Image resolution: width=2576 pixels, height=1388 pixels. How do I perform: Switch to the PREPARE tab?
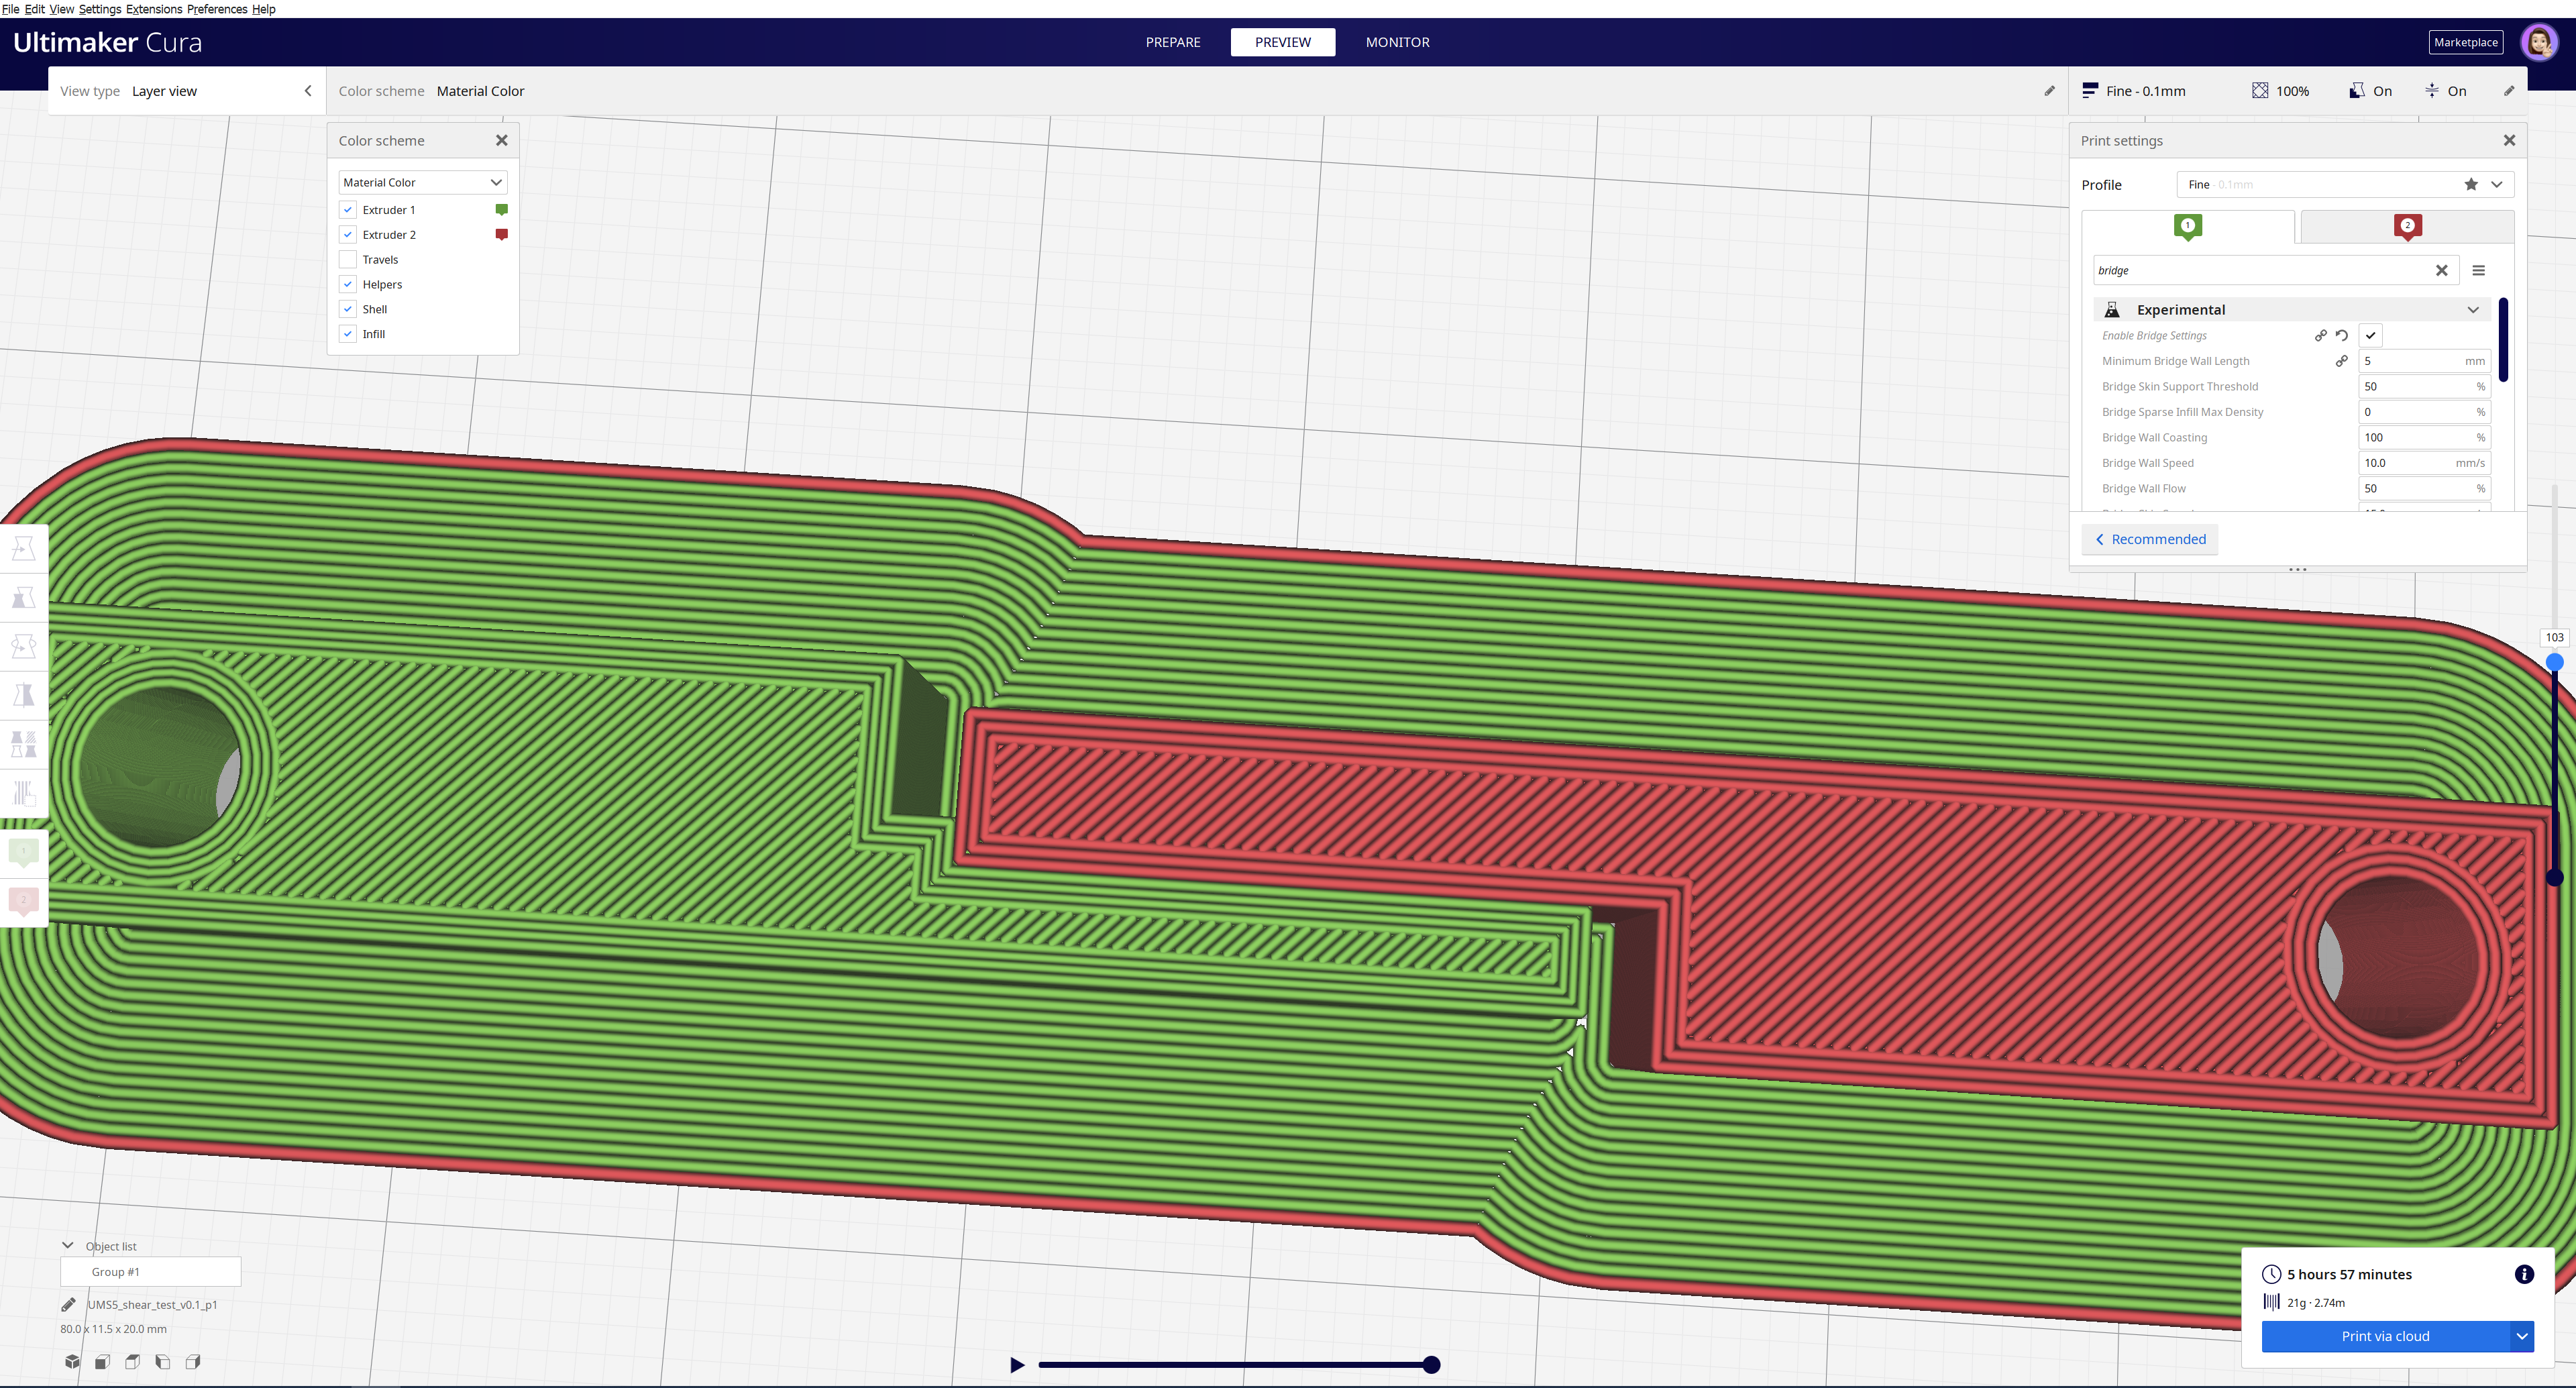coord(1172,42)
